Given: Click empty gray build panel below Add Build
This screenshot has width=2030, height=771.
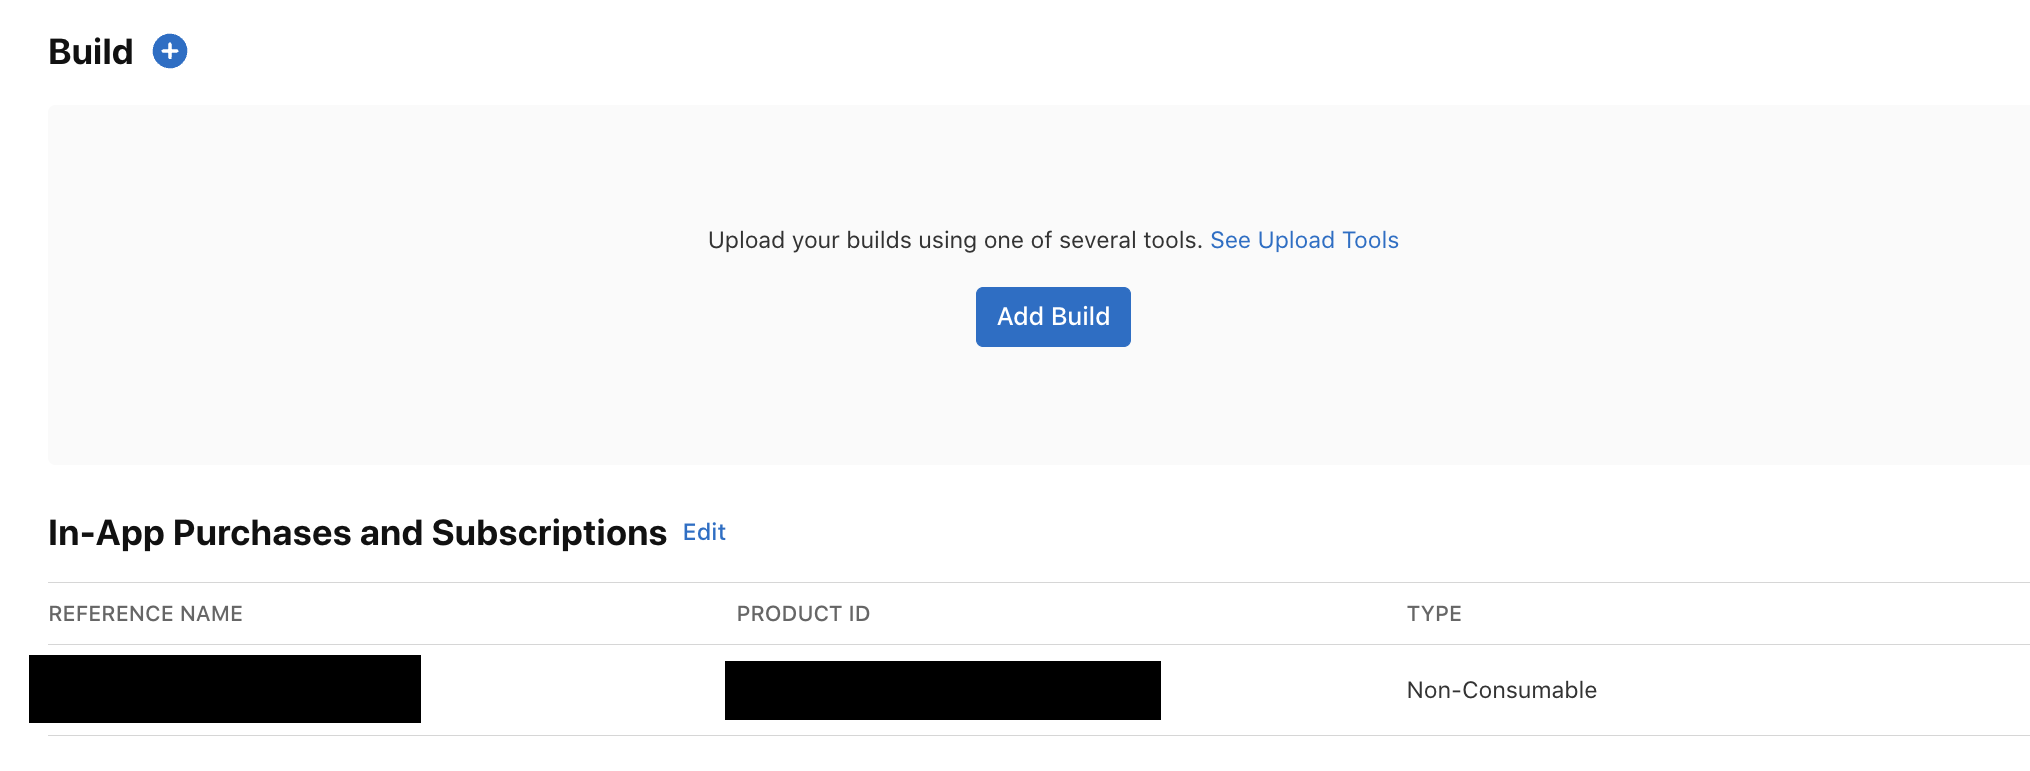Looking at the screenshot, I should (x=1053, y=405).
